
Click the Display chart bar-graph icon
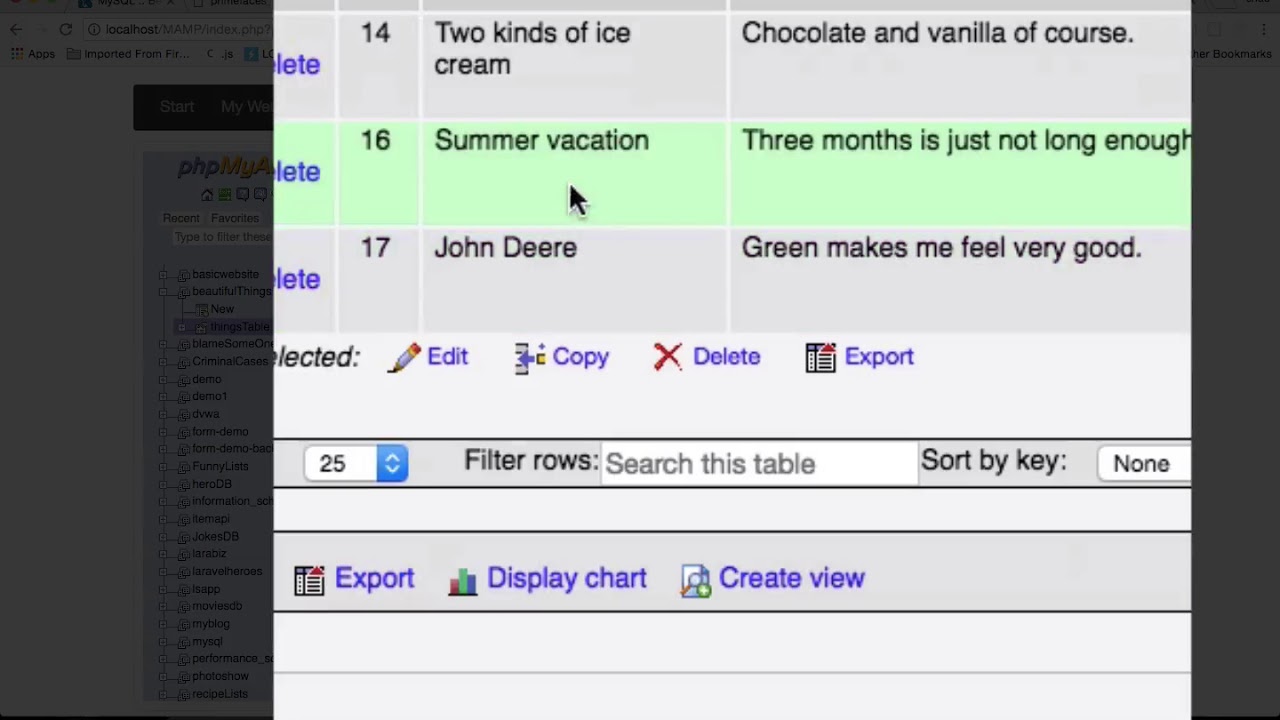pos(462,580)
